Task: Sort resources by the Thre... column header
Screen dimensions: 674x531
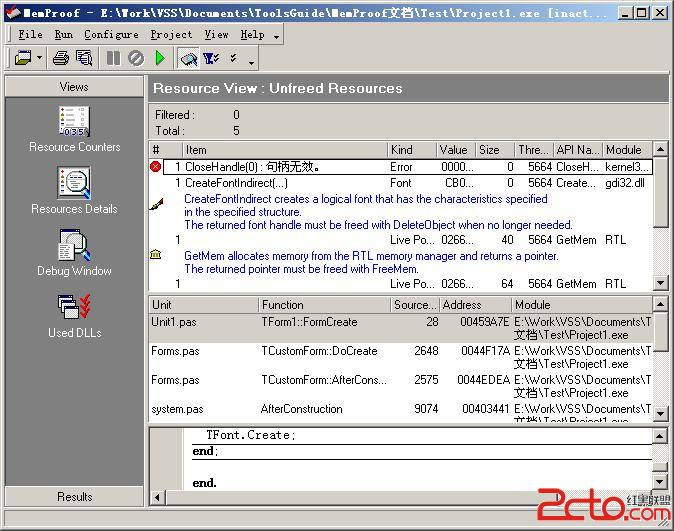Action: [x=533, y=150]
